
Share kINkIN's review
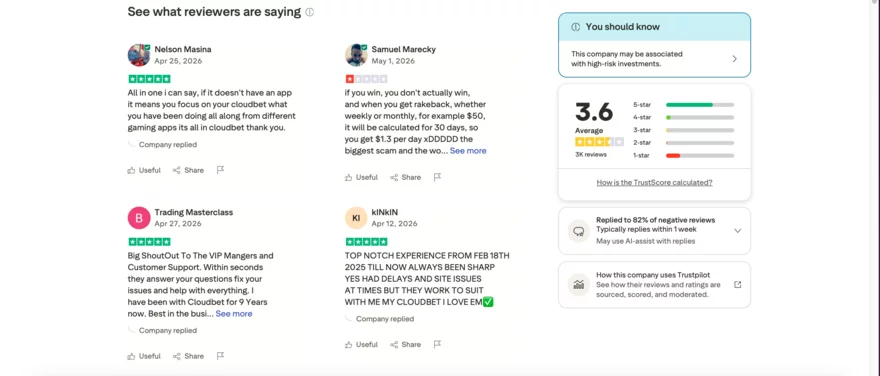pyautogui.click(x=405, y=345)
